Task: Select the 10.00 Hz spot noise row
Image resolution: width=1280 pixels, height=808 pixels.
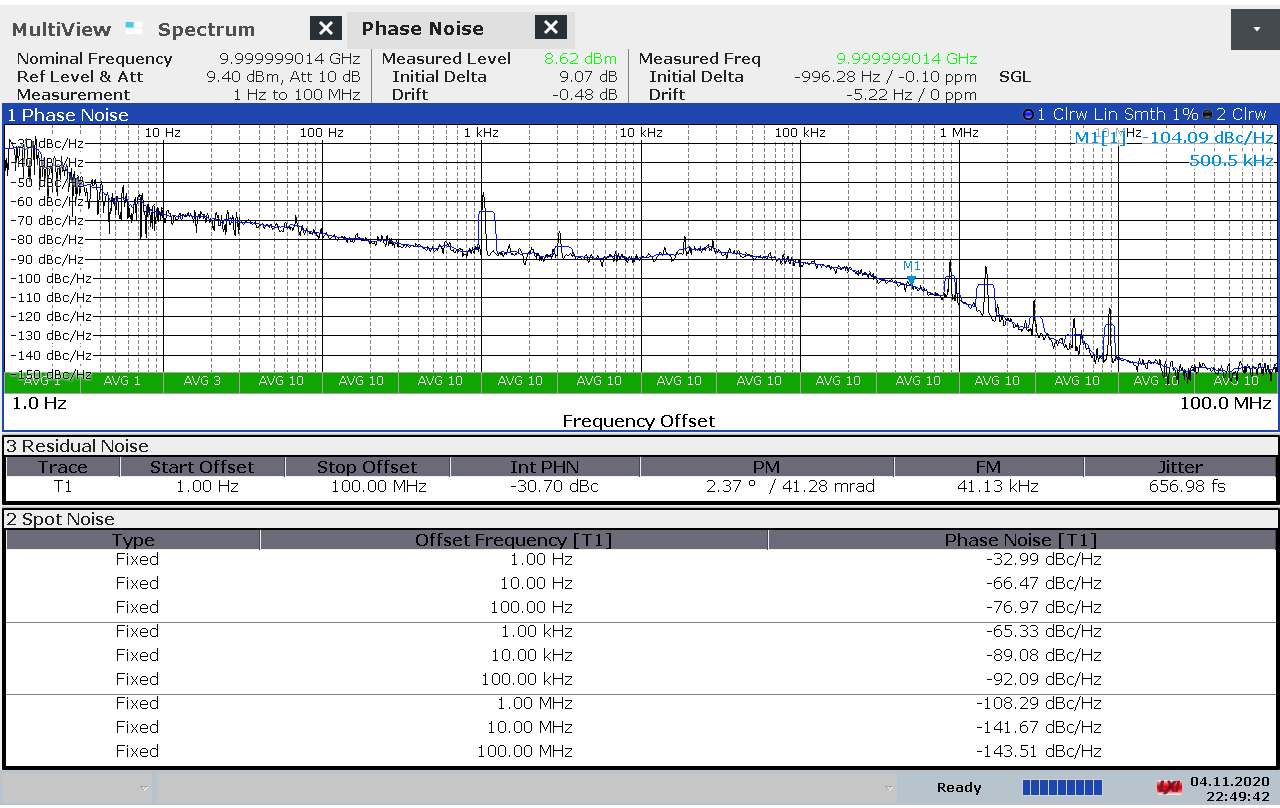Action: click(x=641, y=583)
